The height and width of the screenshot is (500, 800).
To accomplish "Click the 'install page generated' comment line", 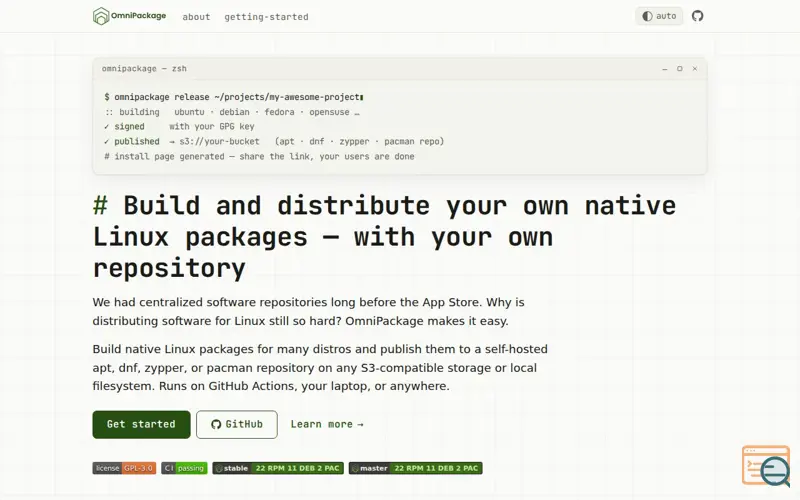I will [259, 157].
